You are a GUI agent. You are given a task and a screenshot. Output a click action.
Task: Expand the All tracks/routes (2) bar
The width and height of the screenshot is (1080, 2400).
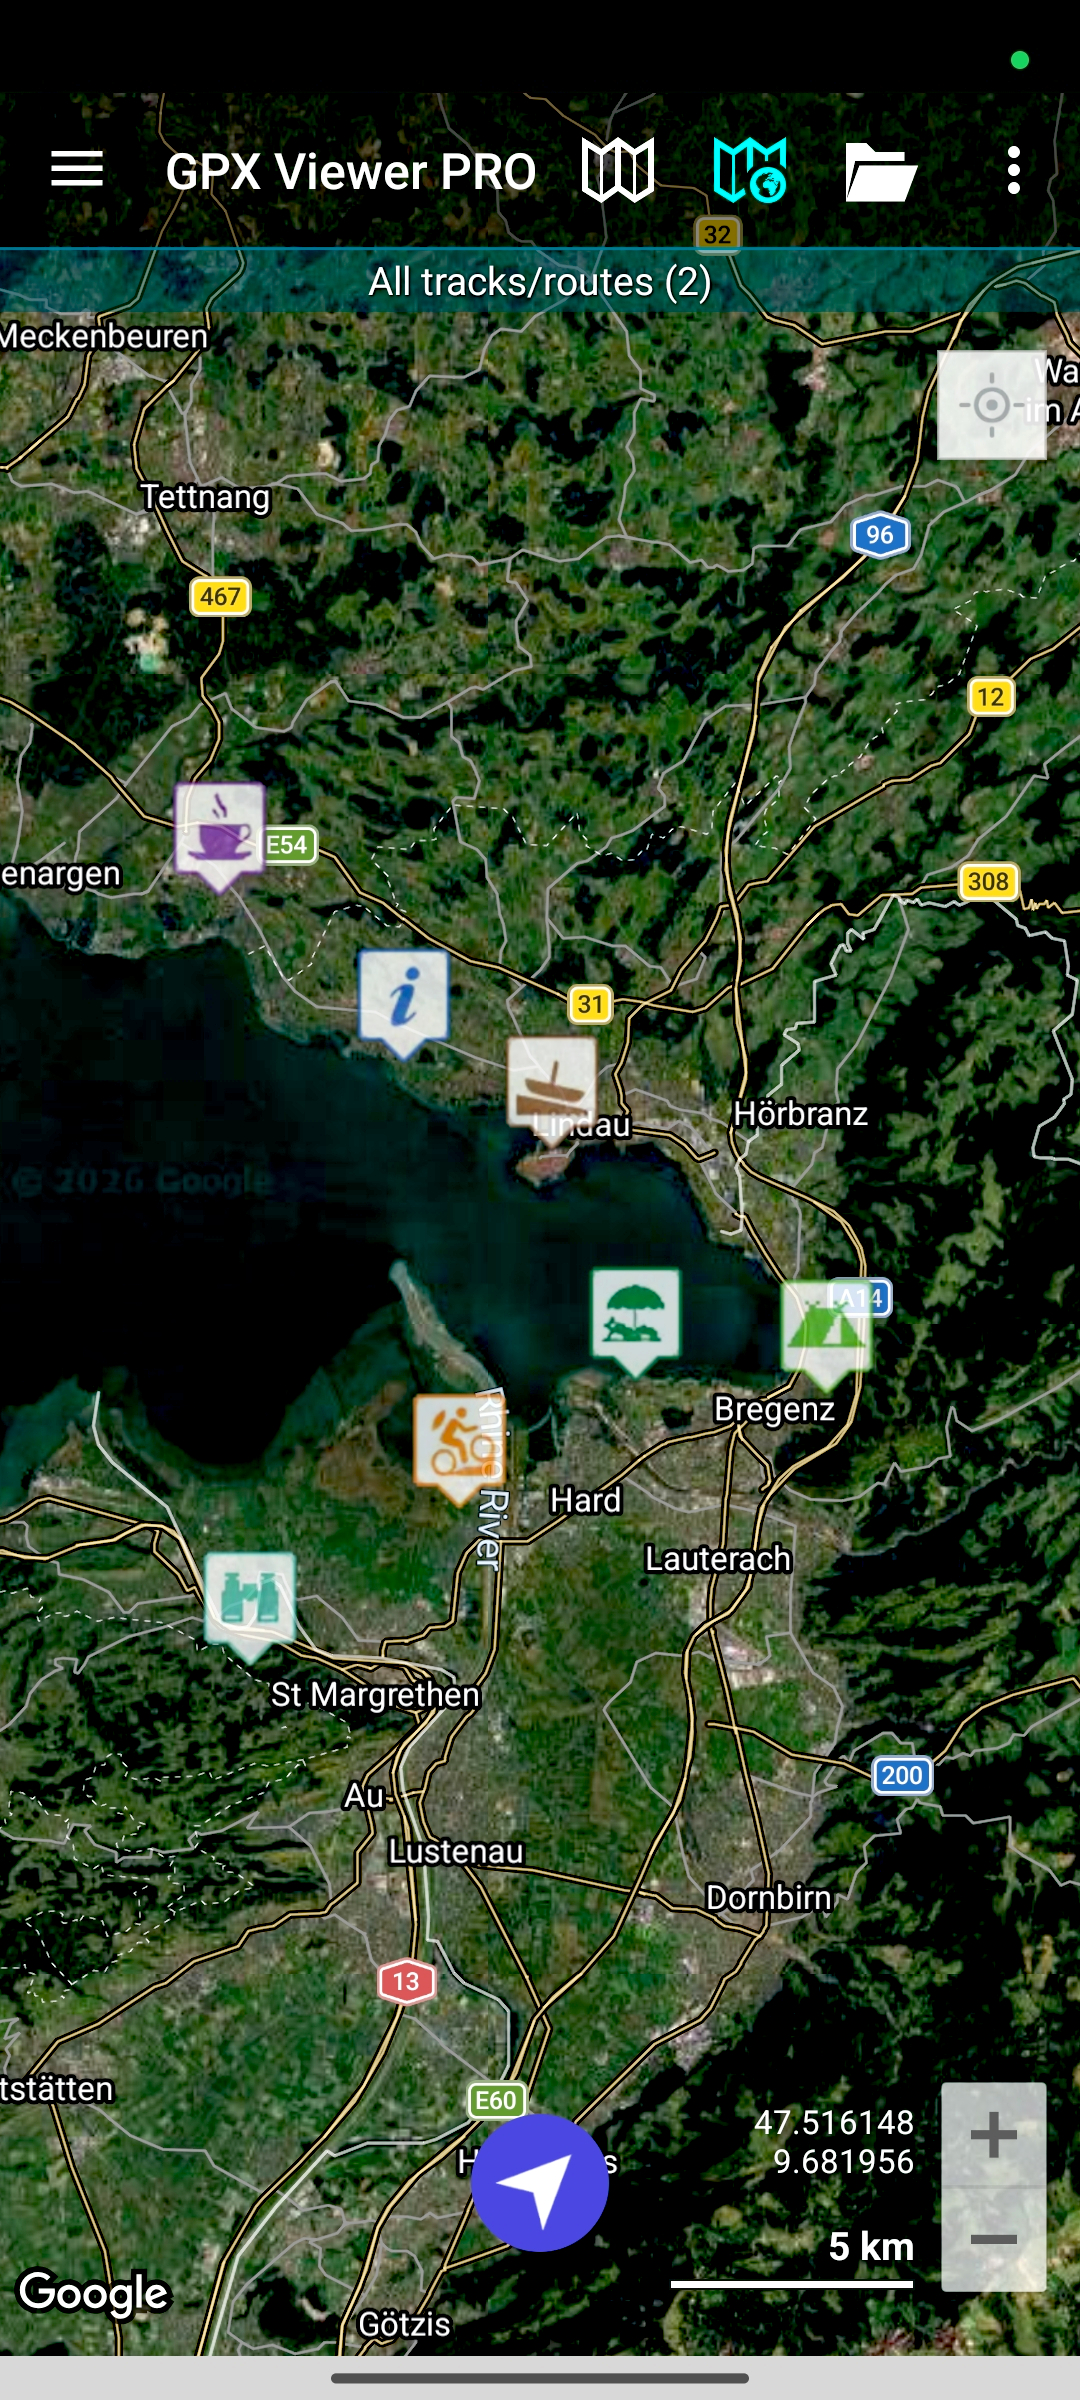(x=540, y=282)
